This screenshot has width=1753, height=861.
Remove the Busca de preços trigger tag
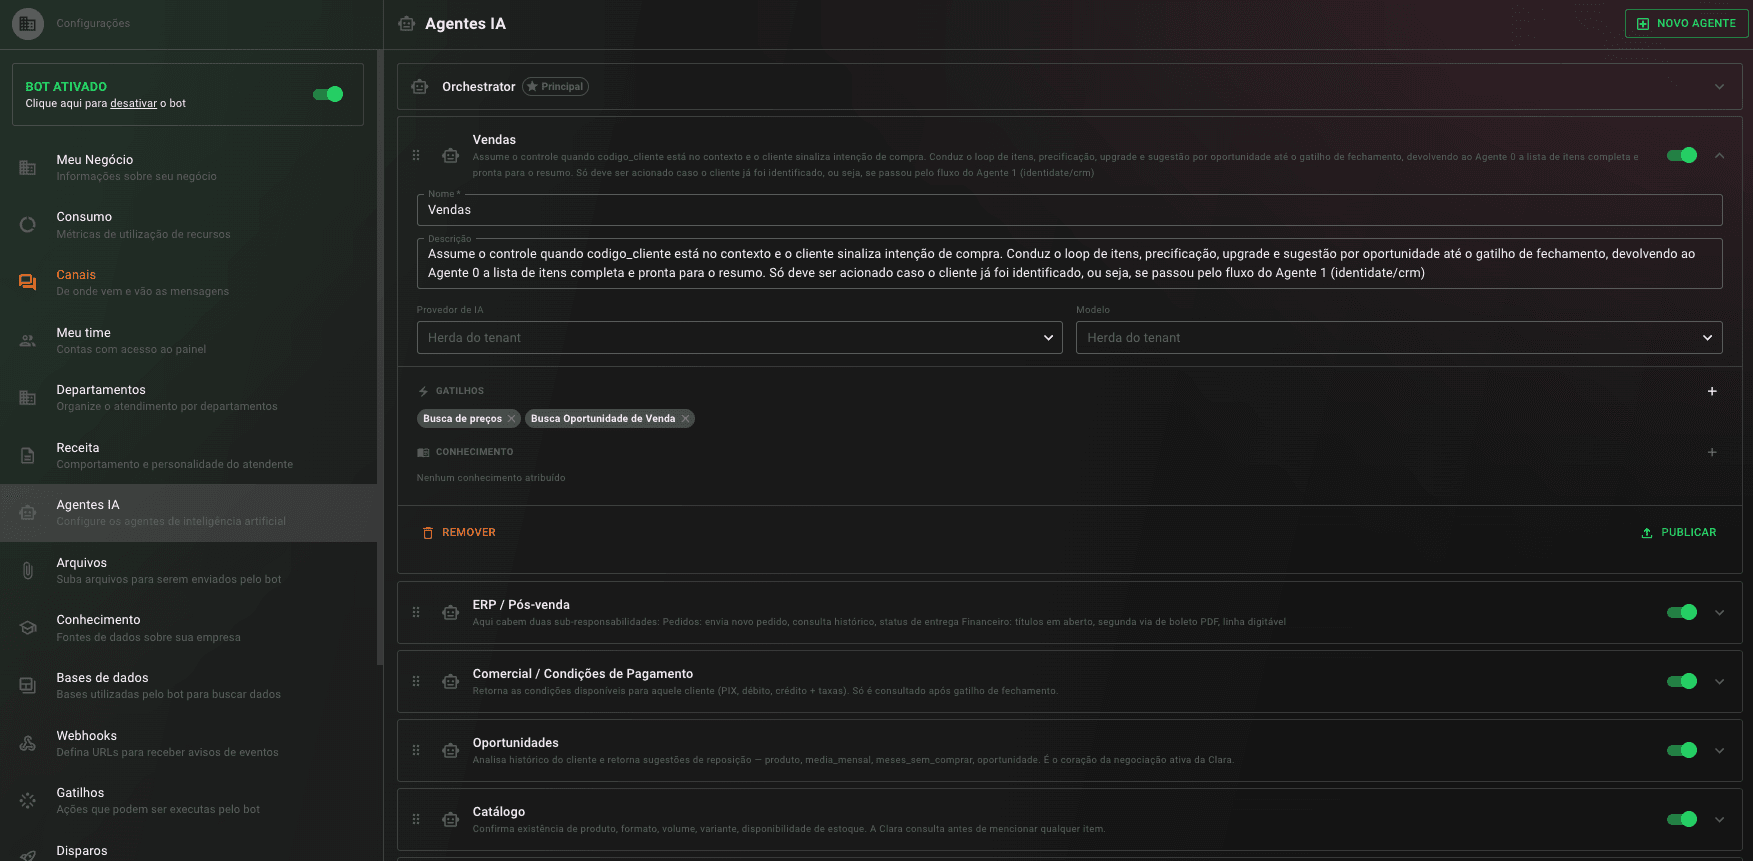(511, 419)
